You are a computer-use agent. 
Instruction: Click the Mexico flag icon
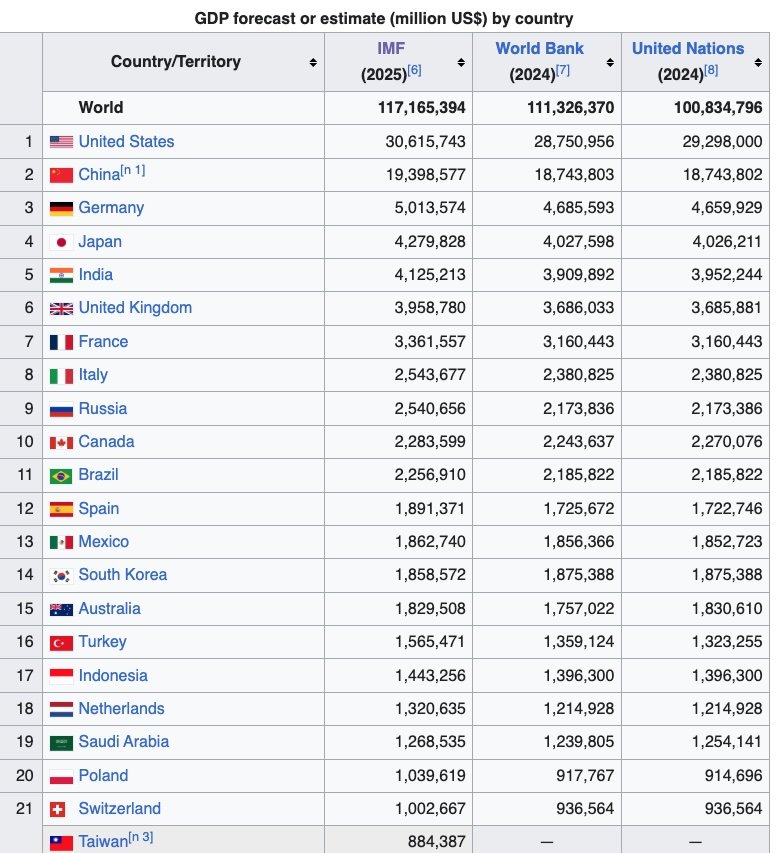point(61,542)
